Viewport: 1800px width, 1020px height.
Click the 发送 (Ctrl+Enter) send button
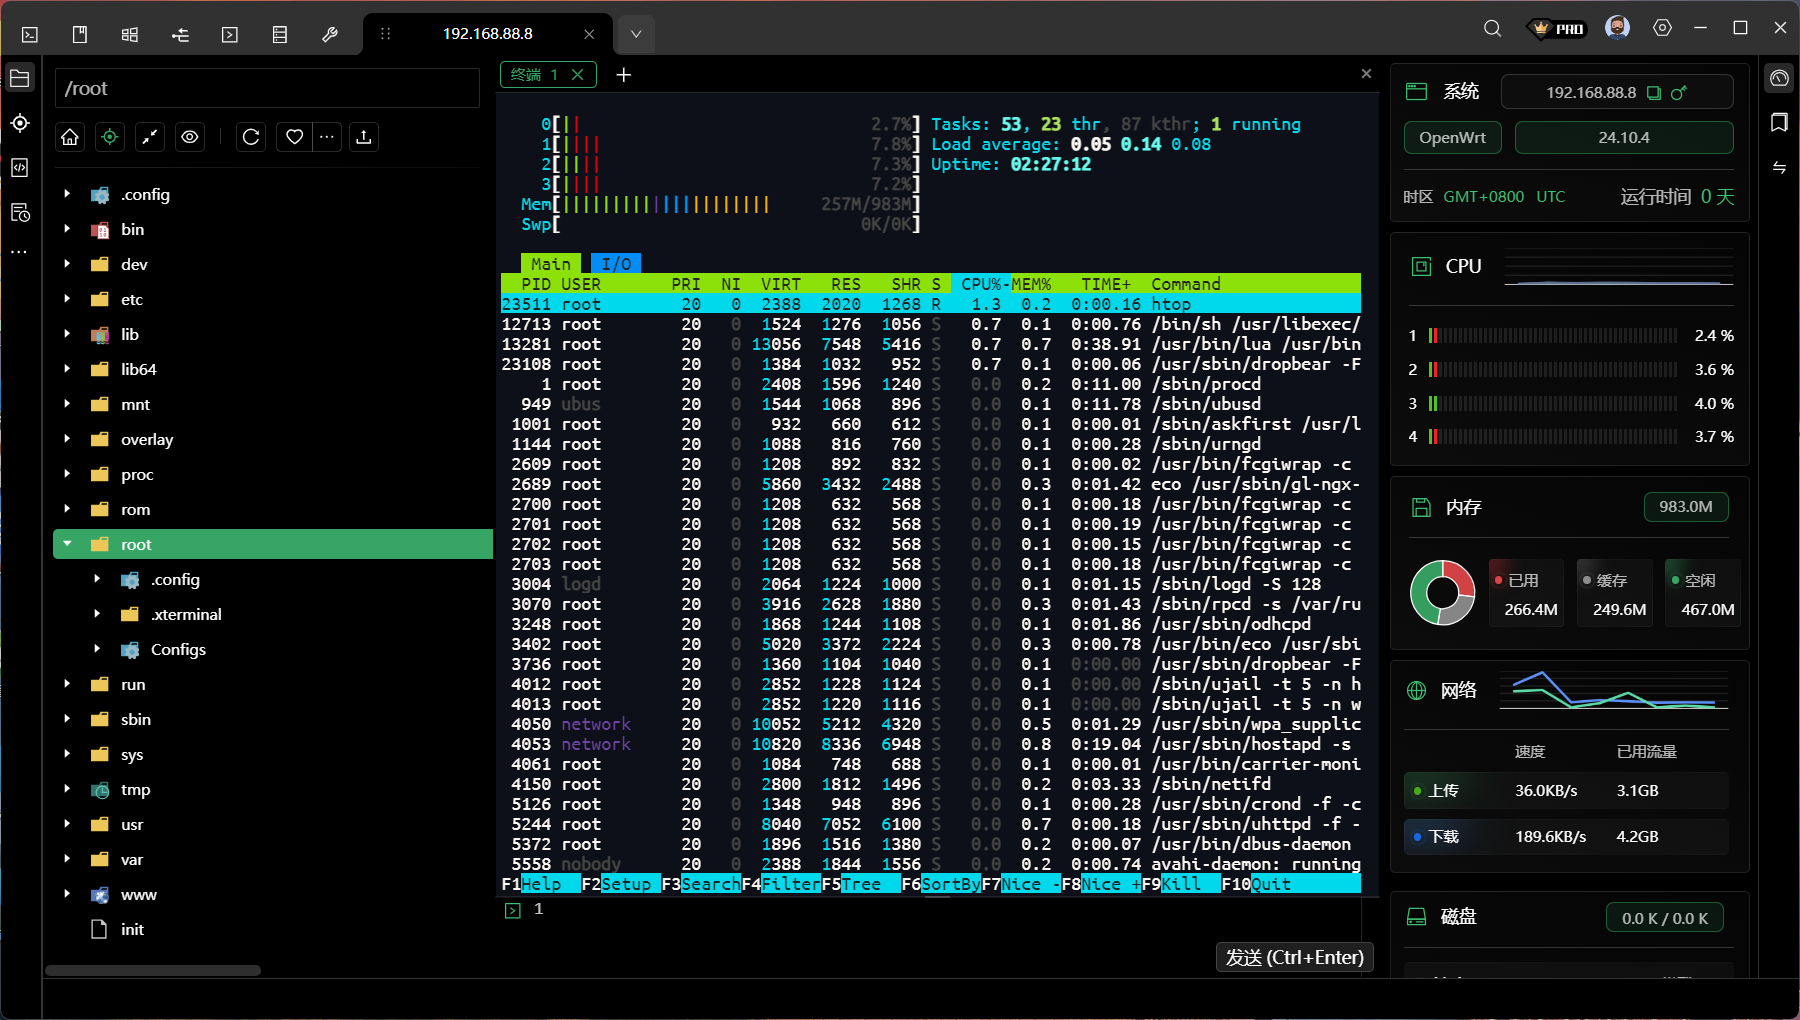[x=1294, y=957]
